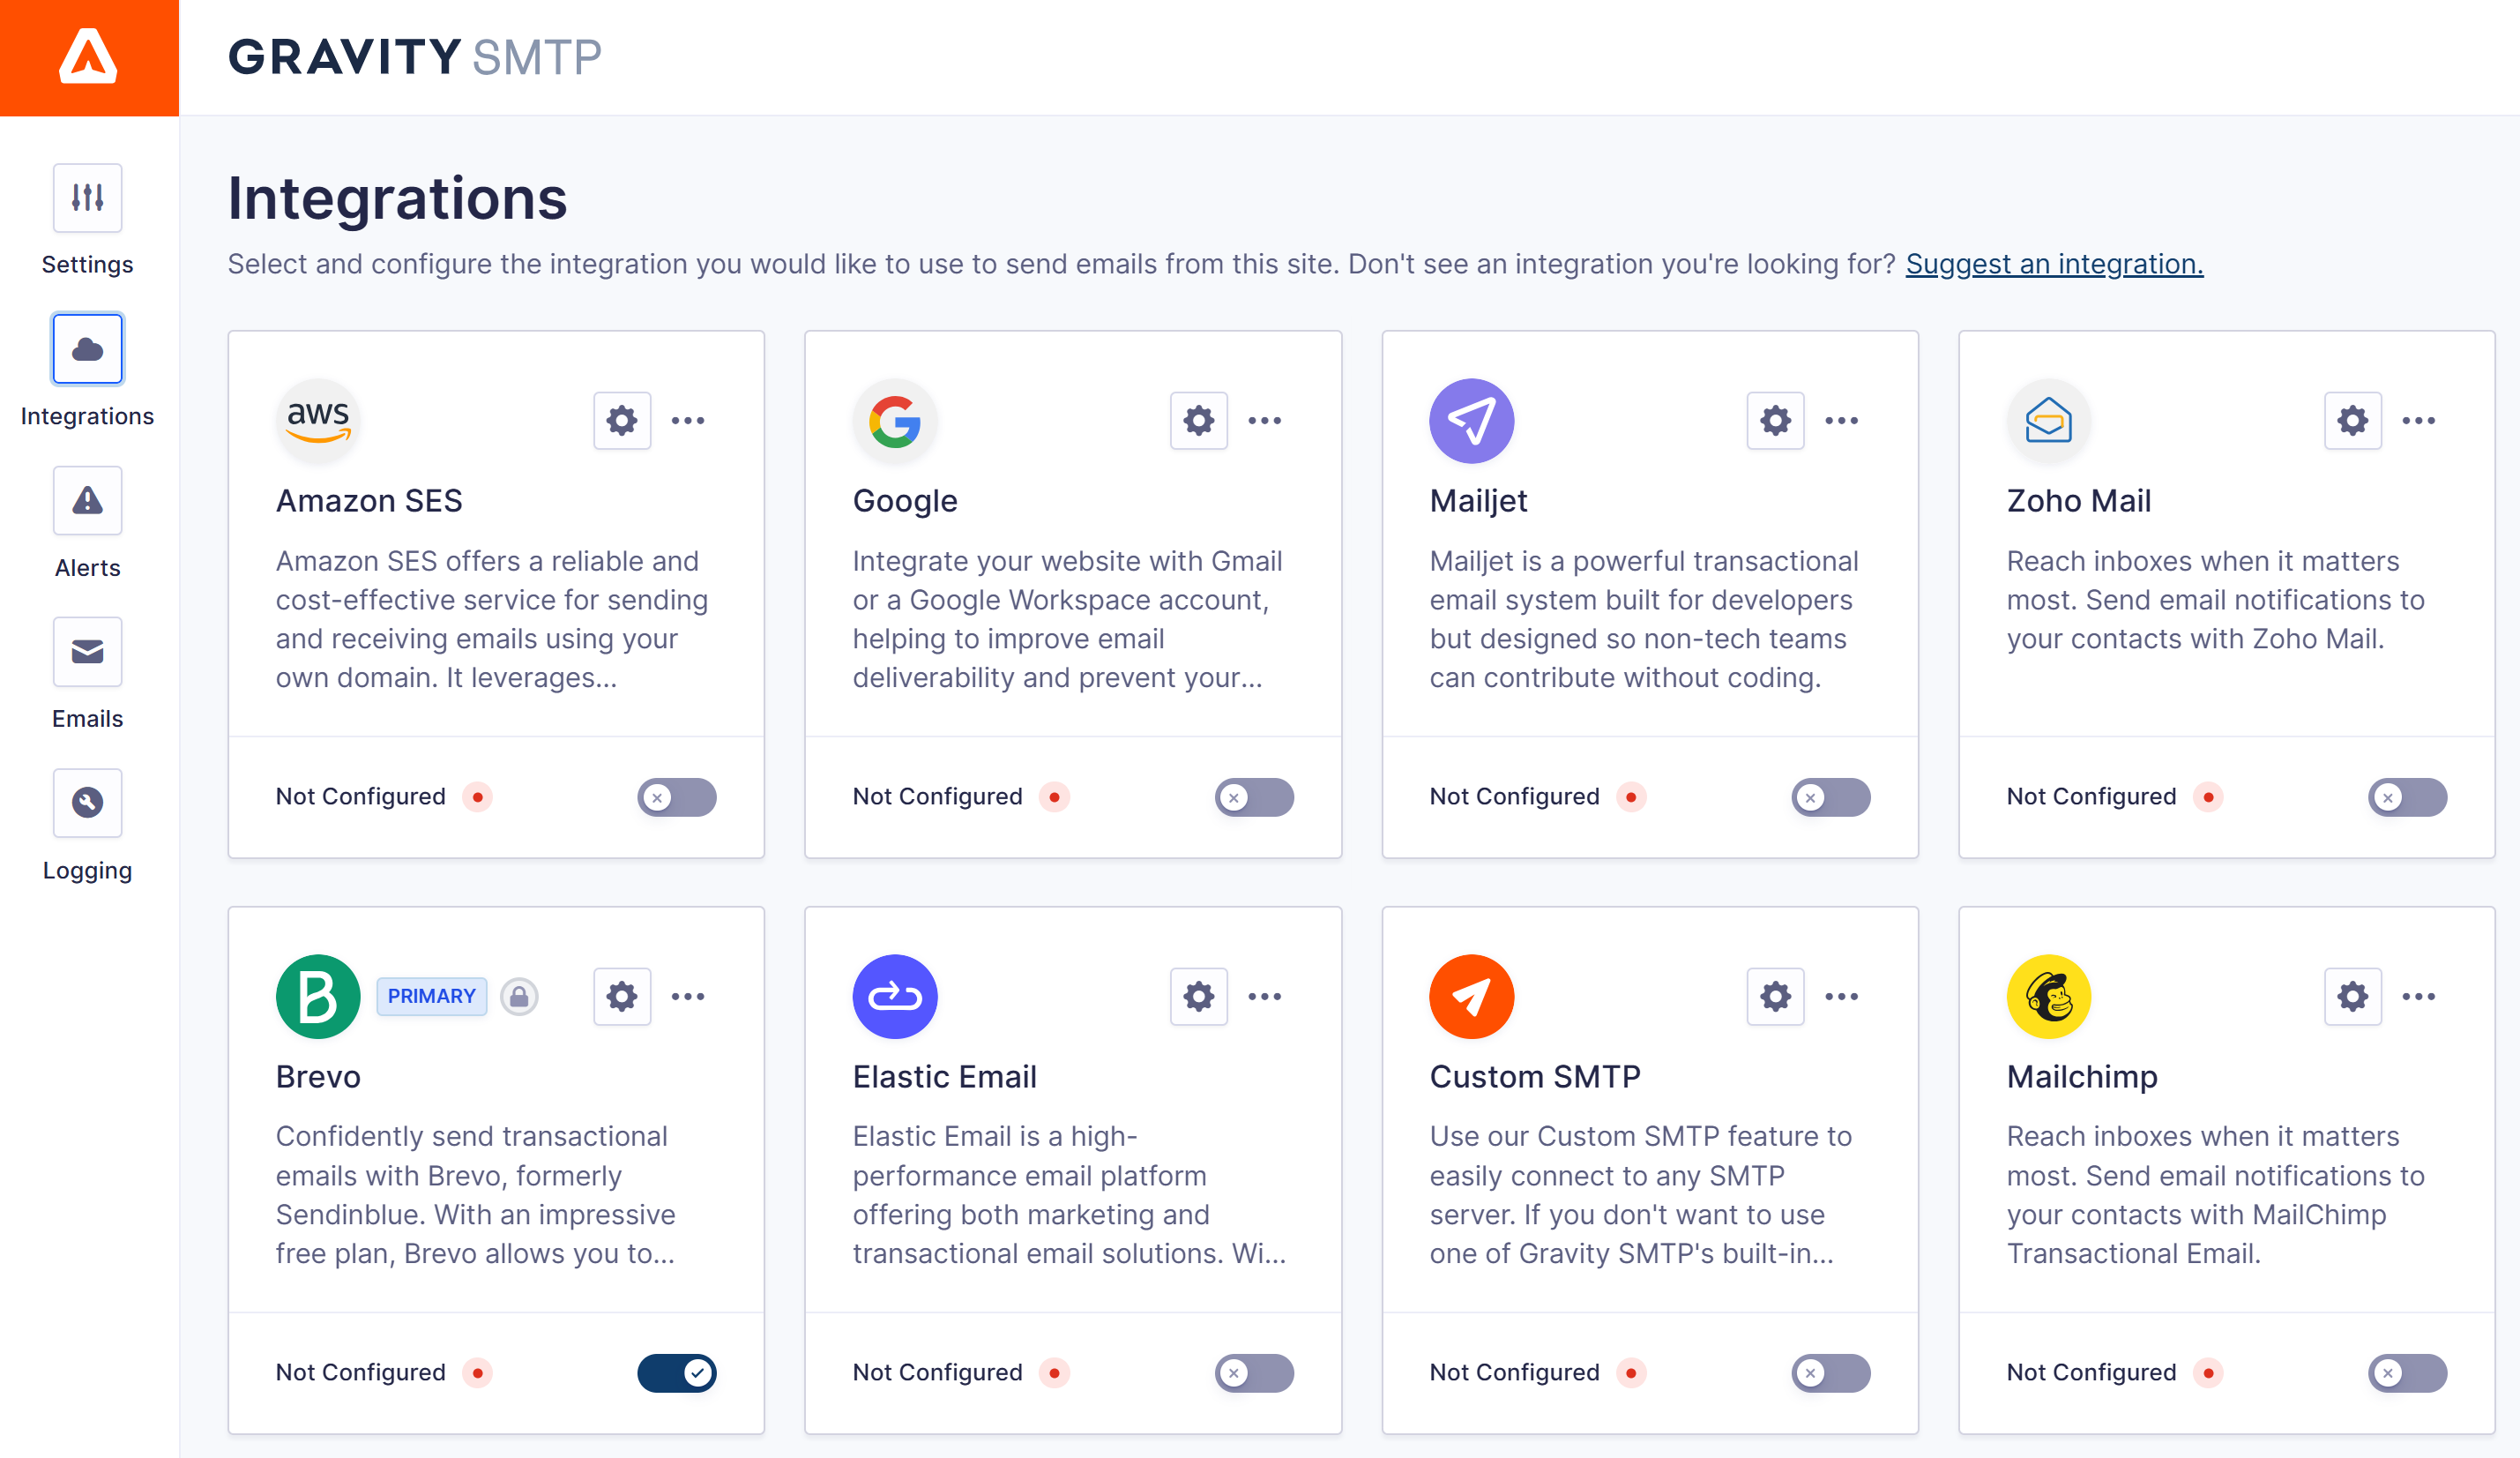This screenshot has height=1458, width=2520.
Task: Expand Brevo more options menu
Action: coord(688,996)
